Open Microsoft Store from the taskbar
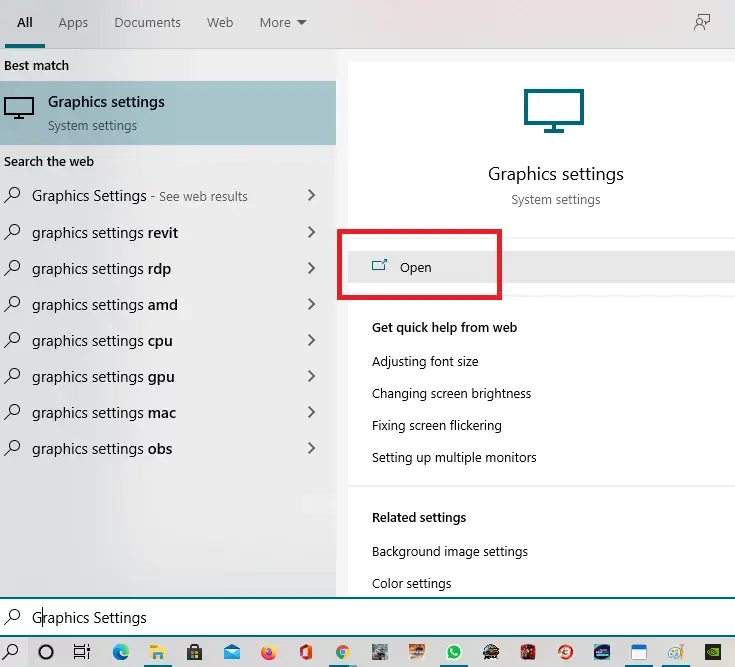 coord(194,652)
